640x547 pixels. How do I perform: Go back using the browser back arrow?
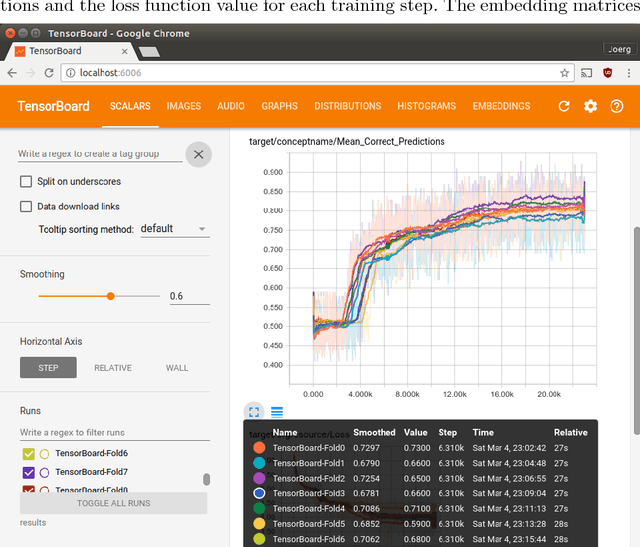[11, 73]
